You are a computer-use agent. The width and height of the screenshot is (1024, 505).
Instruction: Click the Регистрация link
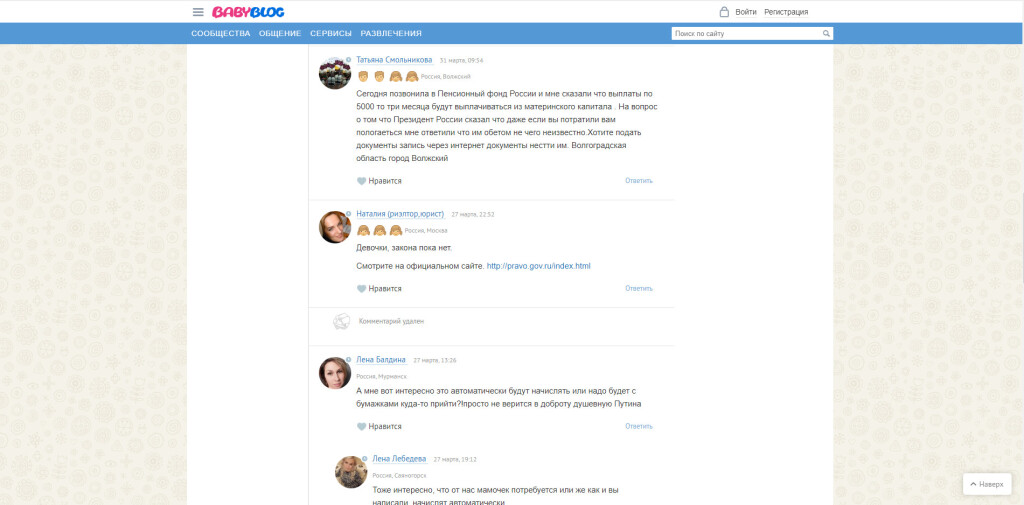(786, 12)
